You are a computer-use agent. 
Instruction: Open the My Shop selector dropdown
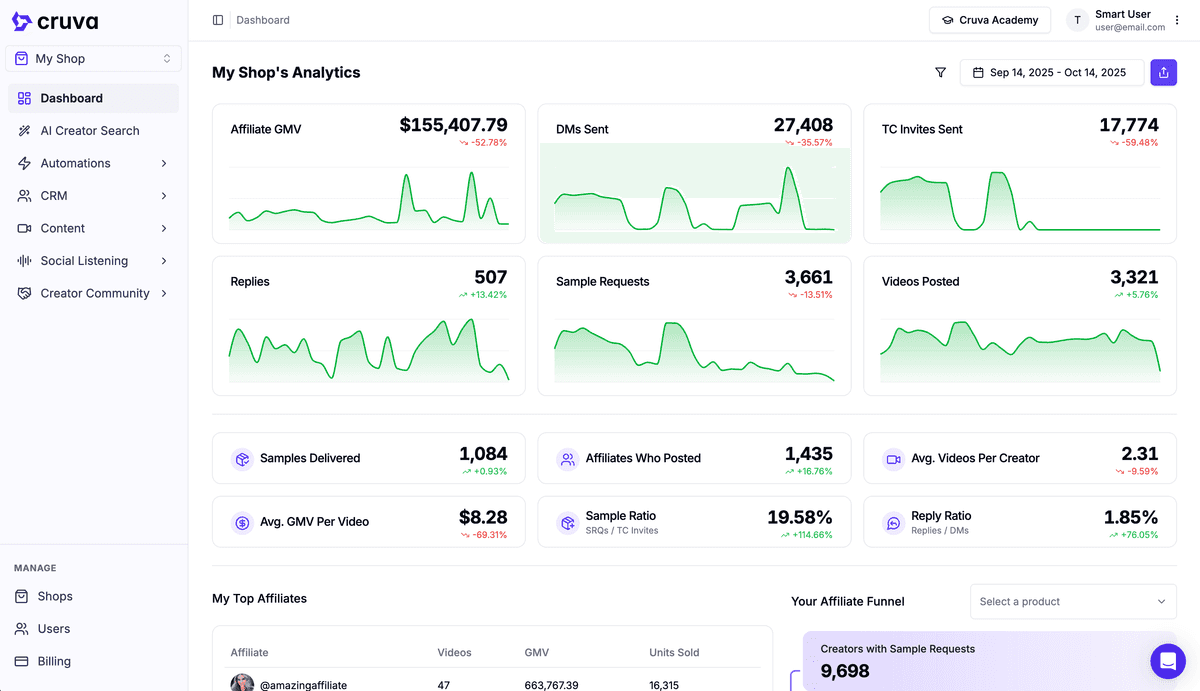(93, 59)
